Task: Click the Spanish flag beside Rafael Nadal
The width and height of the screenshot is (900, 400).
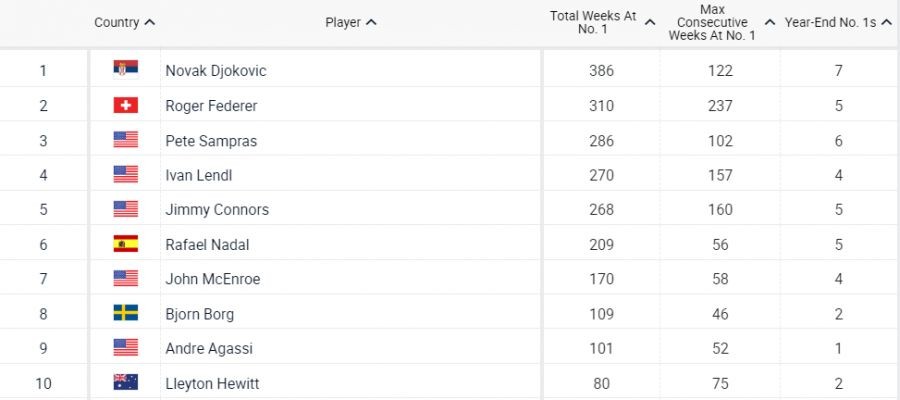Action: tap(125, 244)
